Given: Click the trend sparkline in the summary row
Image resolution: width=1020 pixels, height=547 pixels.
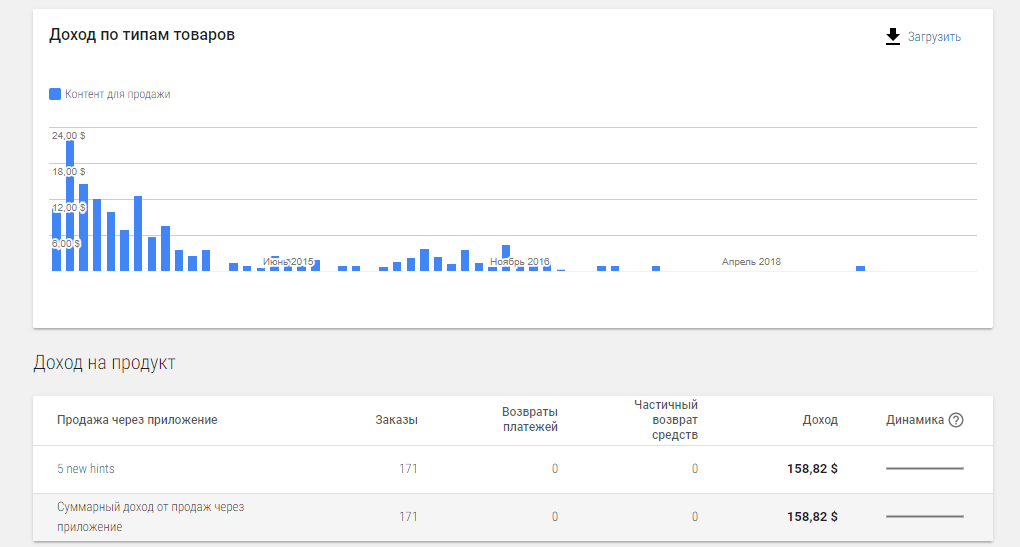Looking at the screenshot, I should 924,517.
